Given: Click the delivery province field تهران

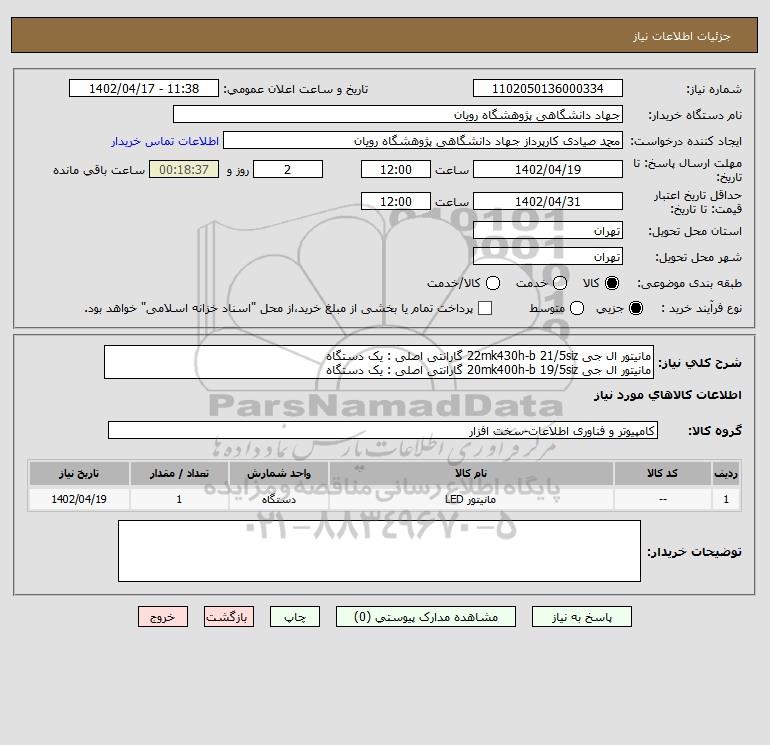Looking at the screenshot, I should (548, 230).
